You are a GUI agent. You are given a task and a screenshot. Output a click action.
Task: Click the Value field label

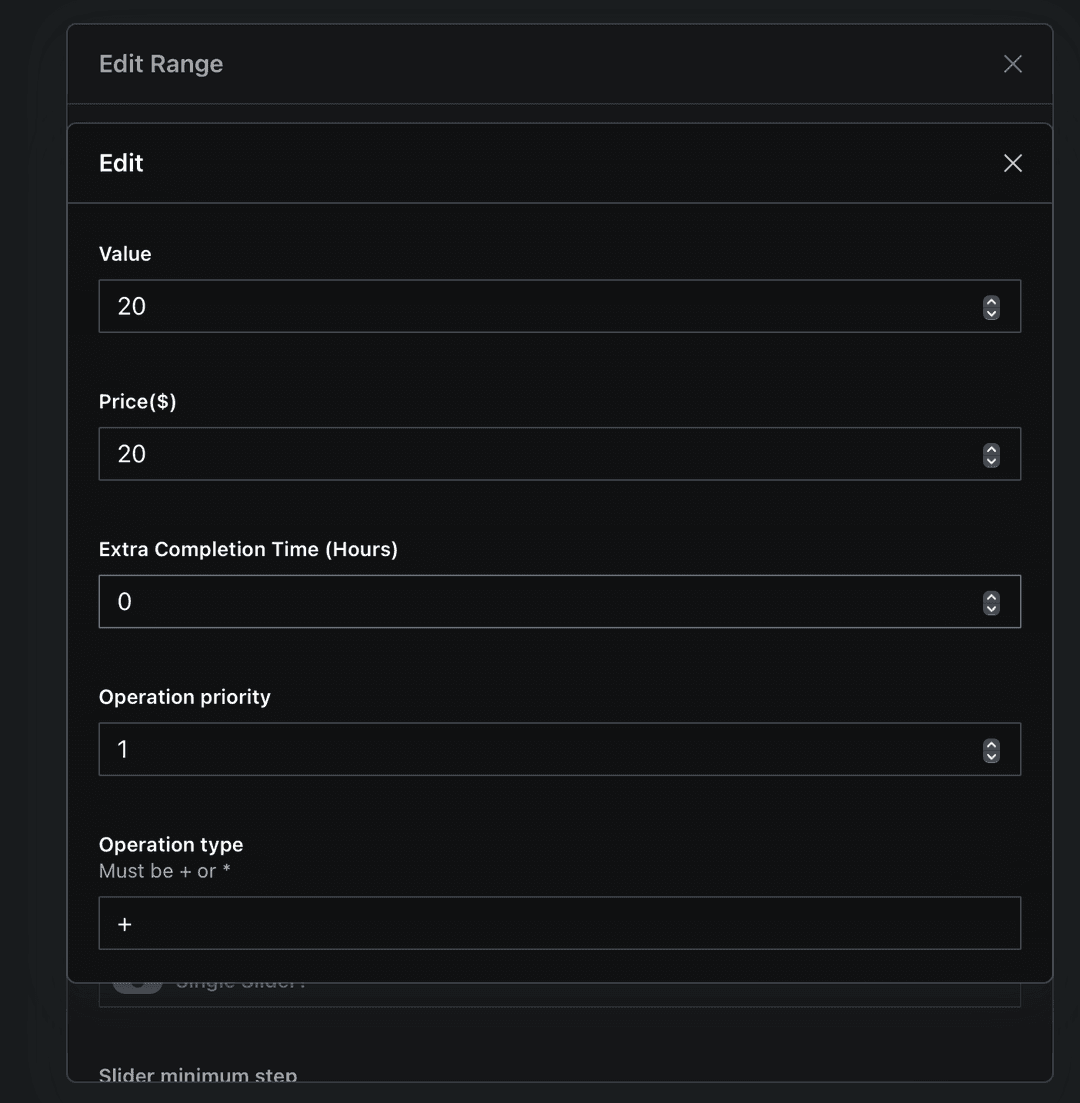pos(125,254)
